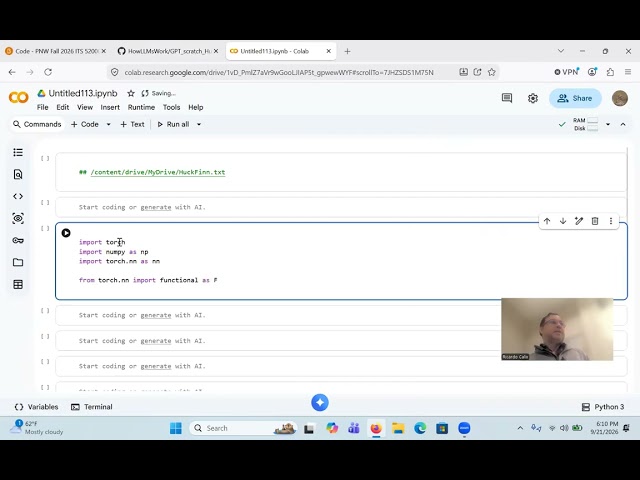Image resolution: width=640 pixels, height=480 pixels.
Task: Open the browser tab list dropdown
Action: point(561,51)
